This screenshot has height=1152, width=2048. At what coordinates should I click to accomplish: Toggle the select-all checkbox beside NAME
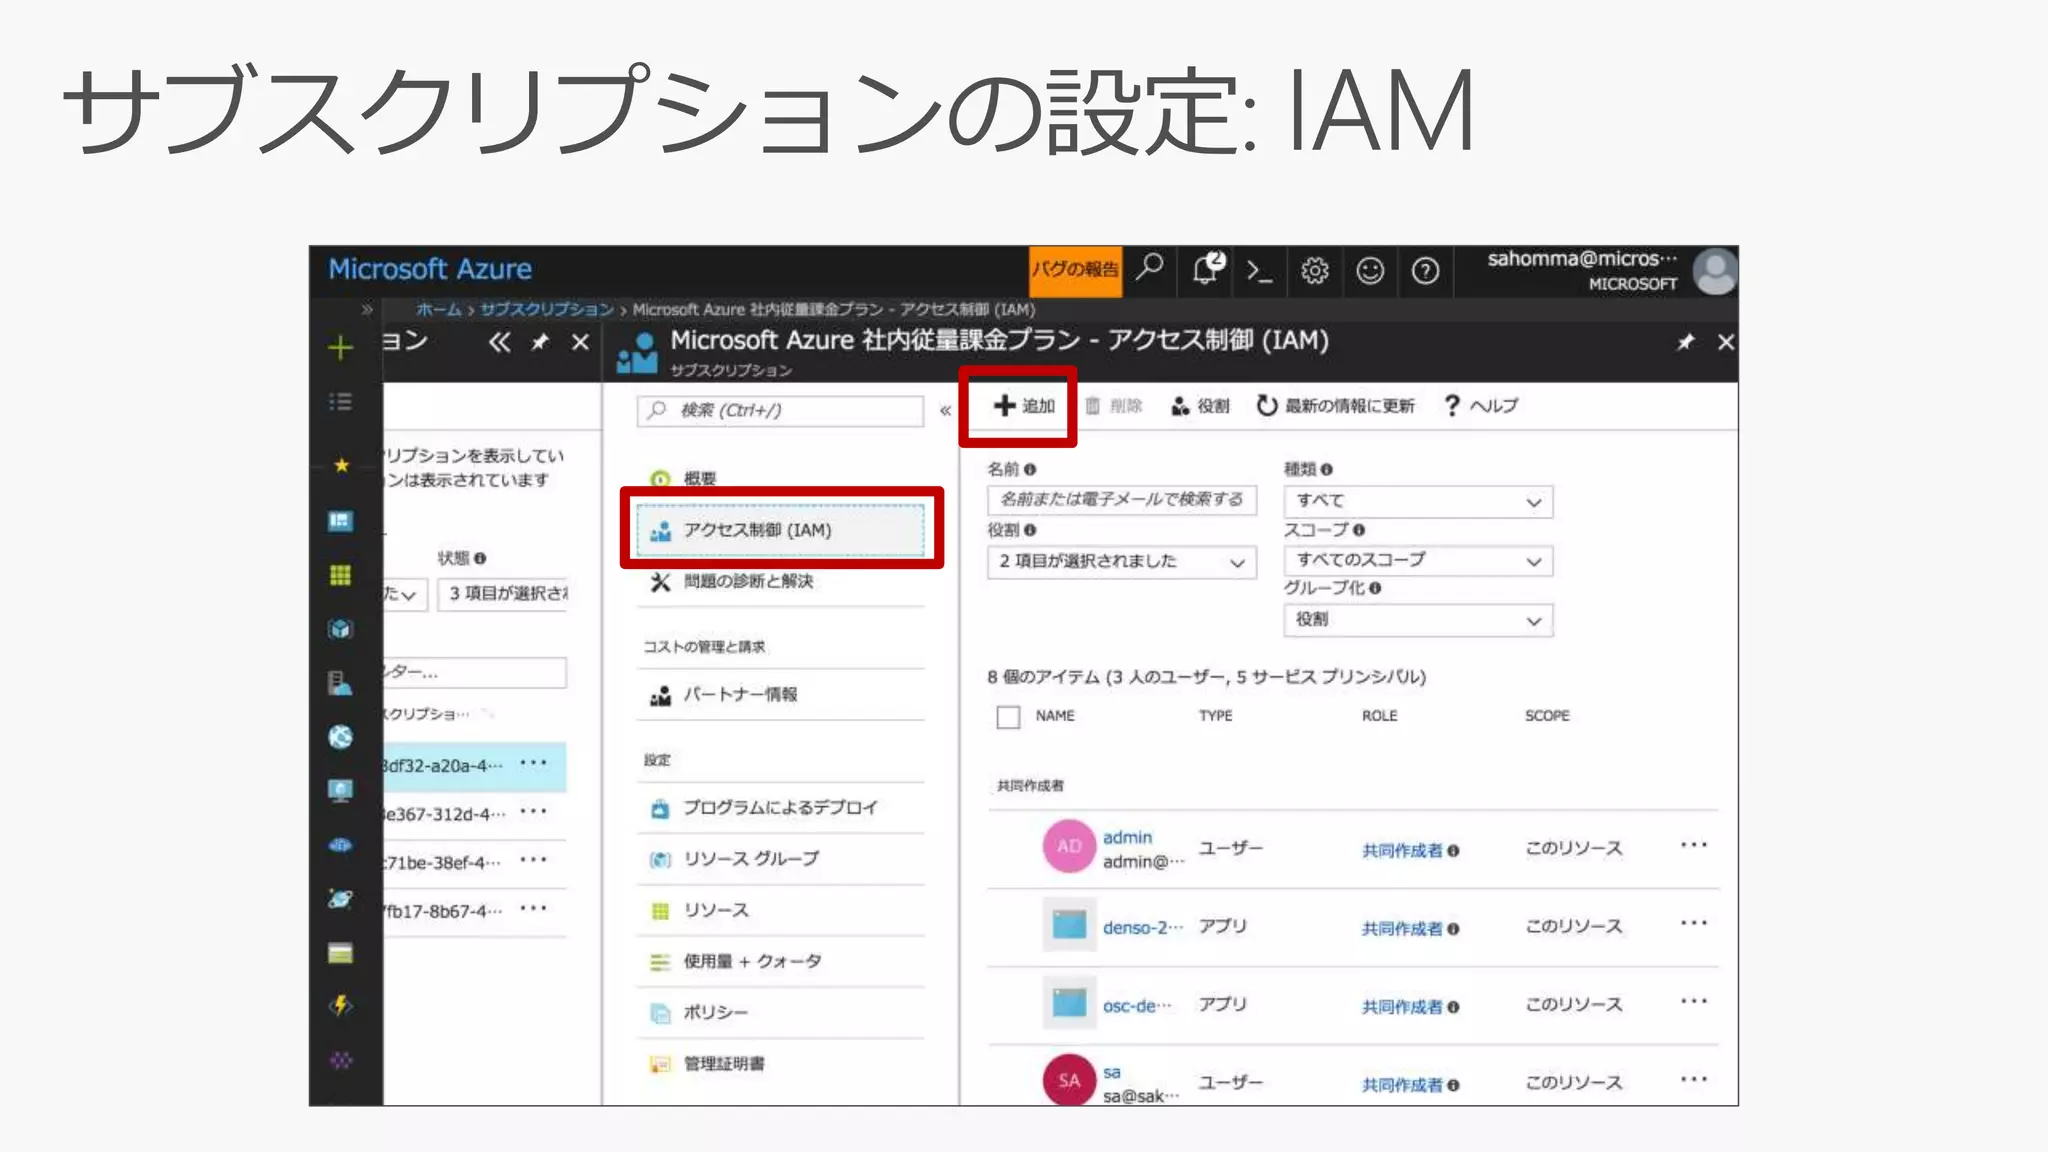click(x=1008, y=717)
